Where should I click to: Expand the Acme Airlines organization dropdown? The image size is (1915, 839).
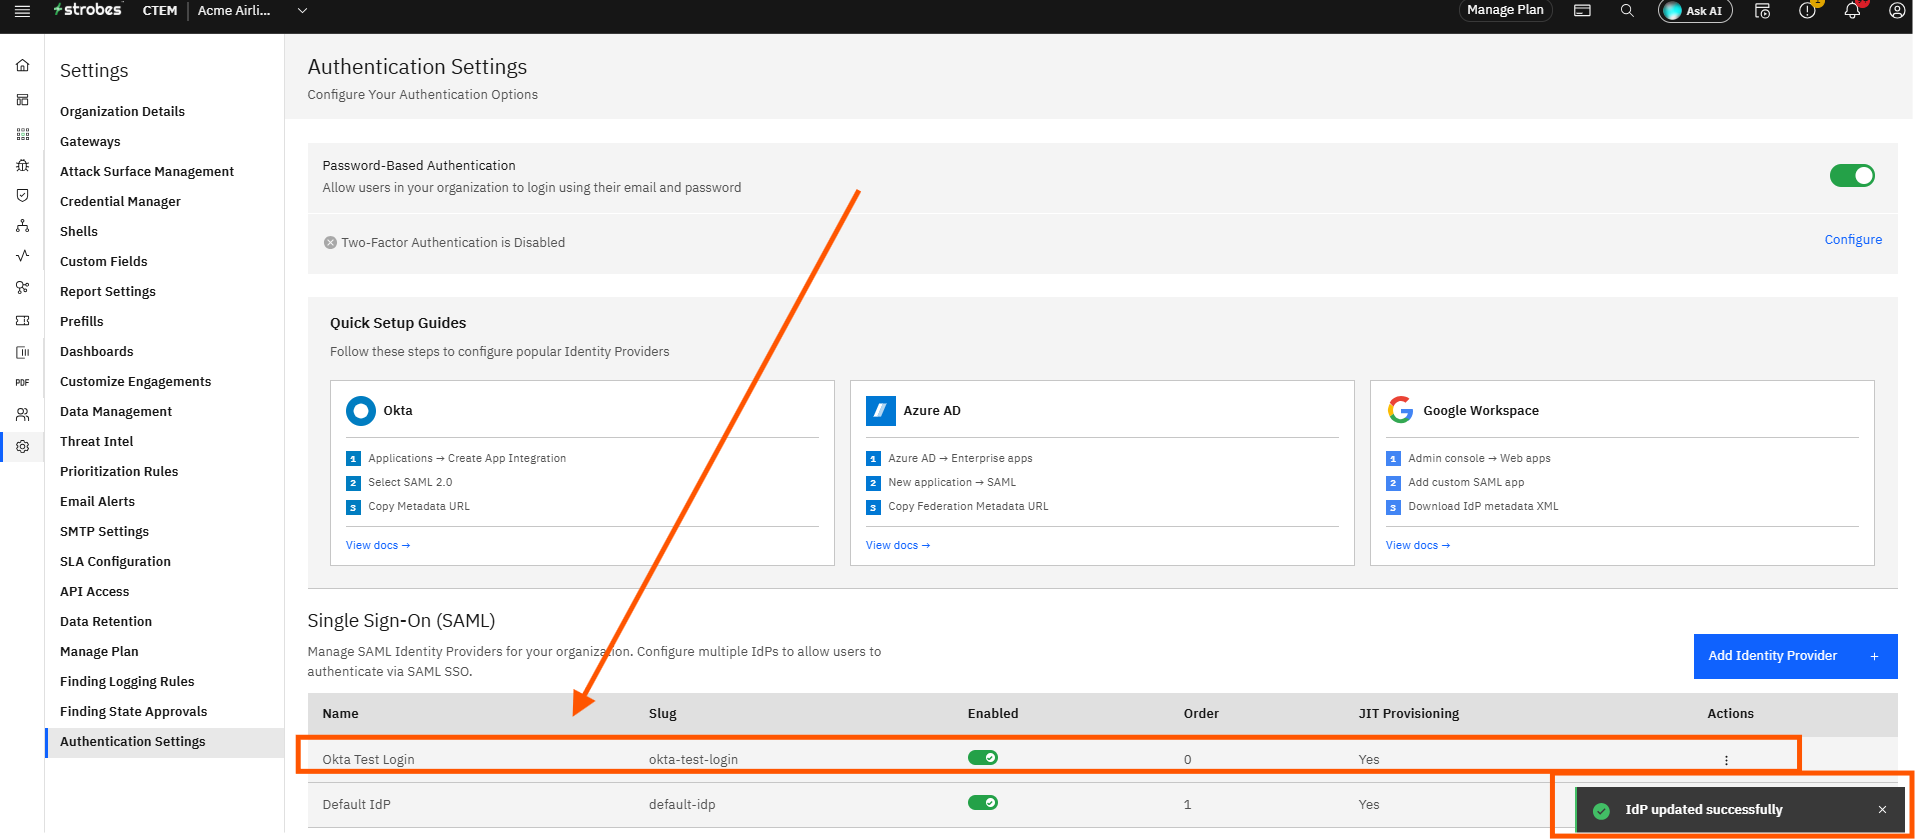click(302, 11)
